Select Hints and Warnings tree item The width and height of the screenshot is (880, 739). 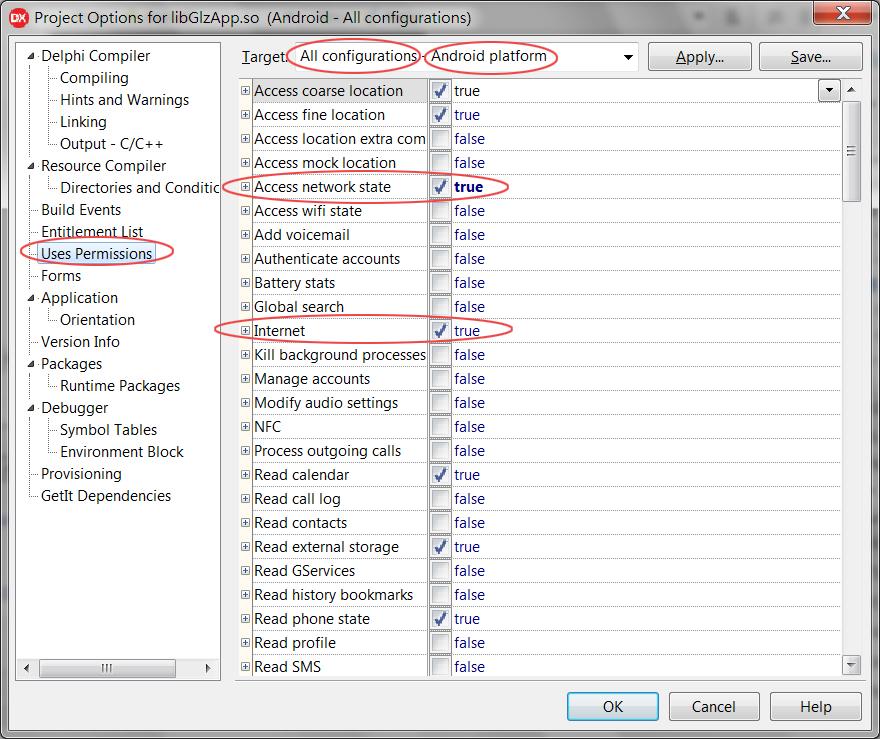(125, 100)
